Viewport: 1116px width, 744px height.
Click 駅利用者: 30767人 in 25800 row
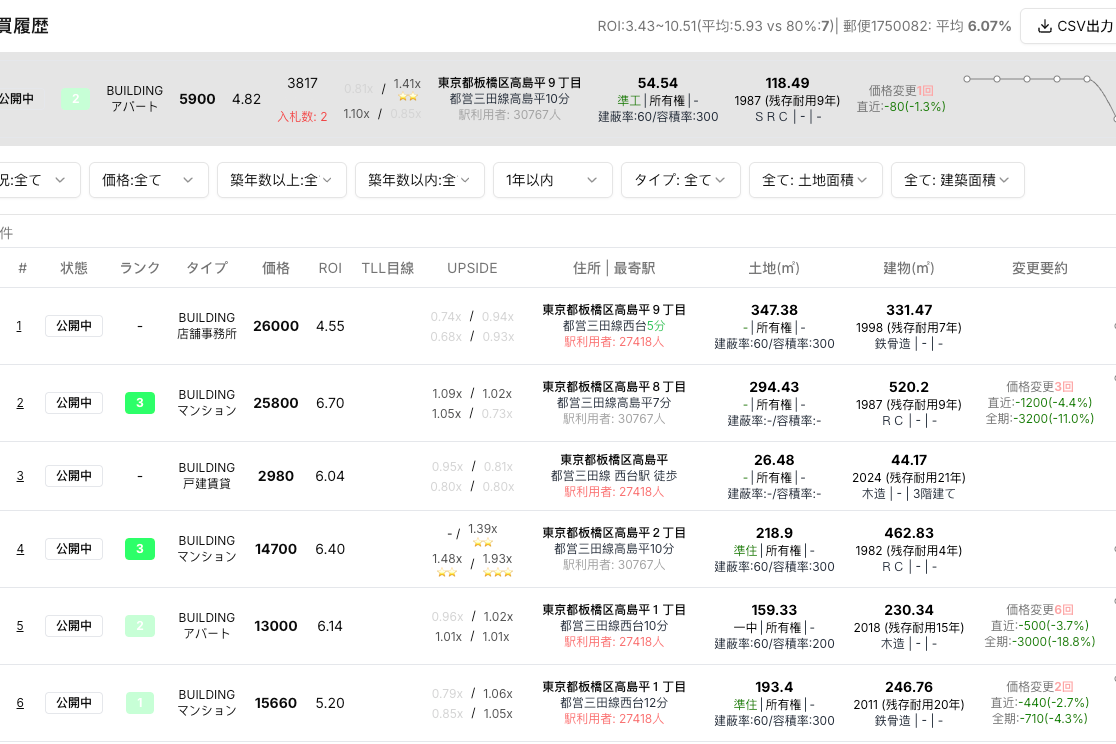click(x=614, y=419)
